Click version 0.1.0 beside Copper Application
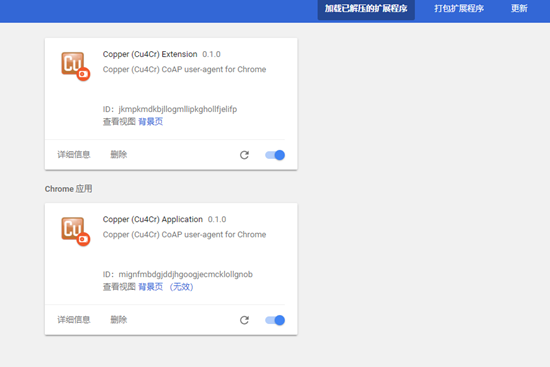Screen dimensions: 550x367 [217, 220]
